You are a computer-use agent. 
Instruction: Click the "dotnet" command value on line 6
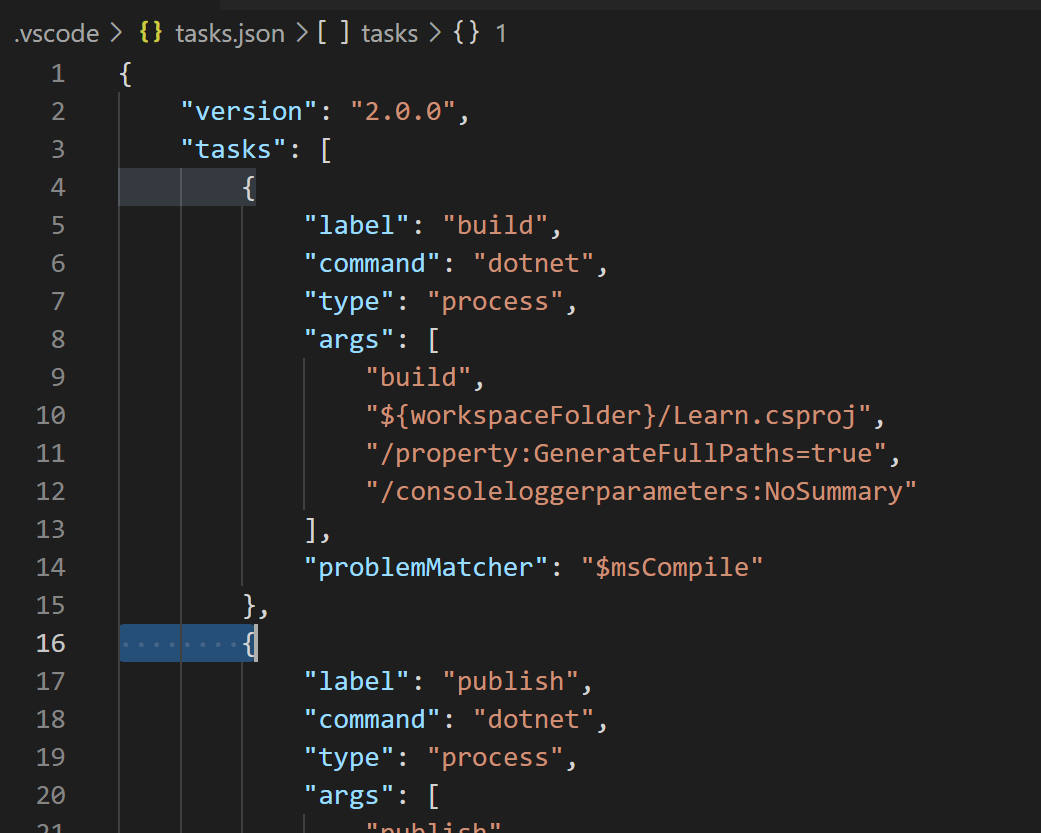pos(535,263)
